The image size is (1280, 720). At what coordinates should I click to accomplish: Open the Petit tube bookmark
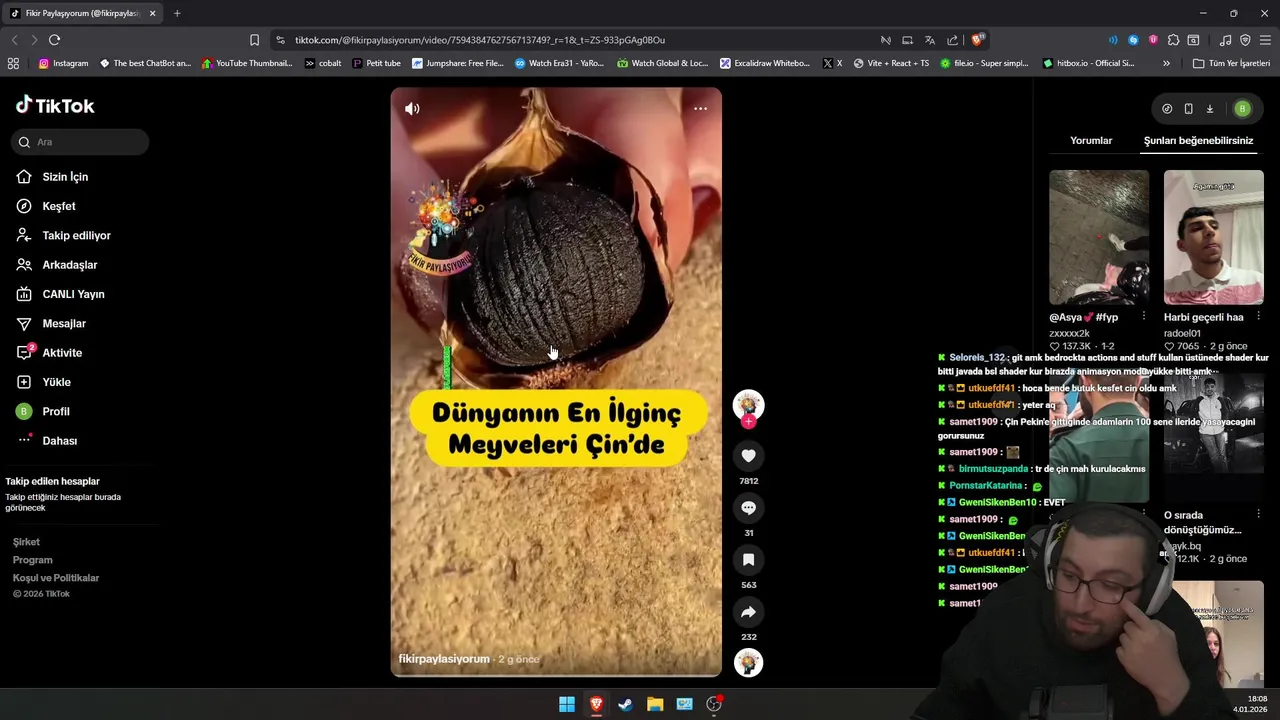(x=376, y=63)
